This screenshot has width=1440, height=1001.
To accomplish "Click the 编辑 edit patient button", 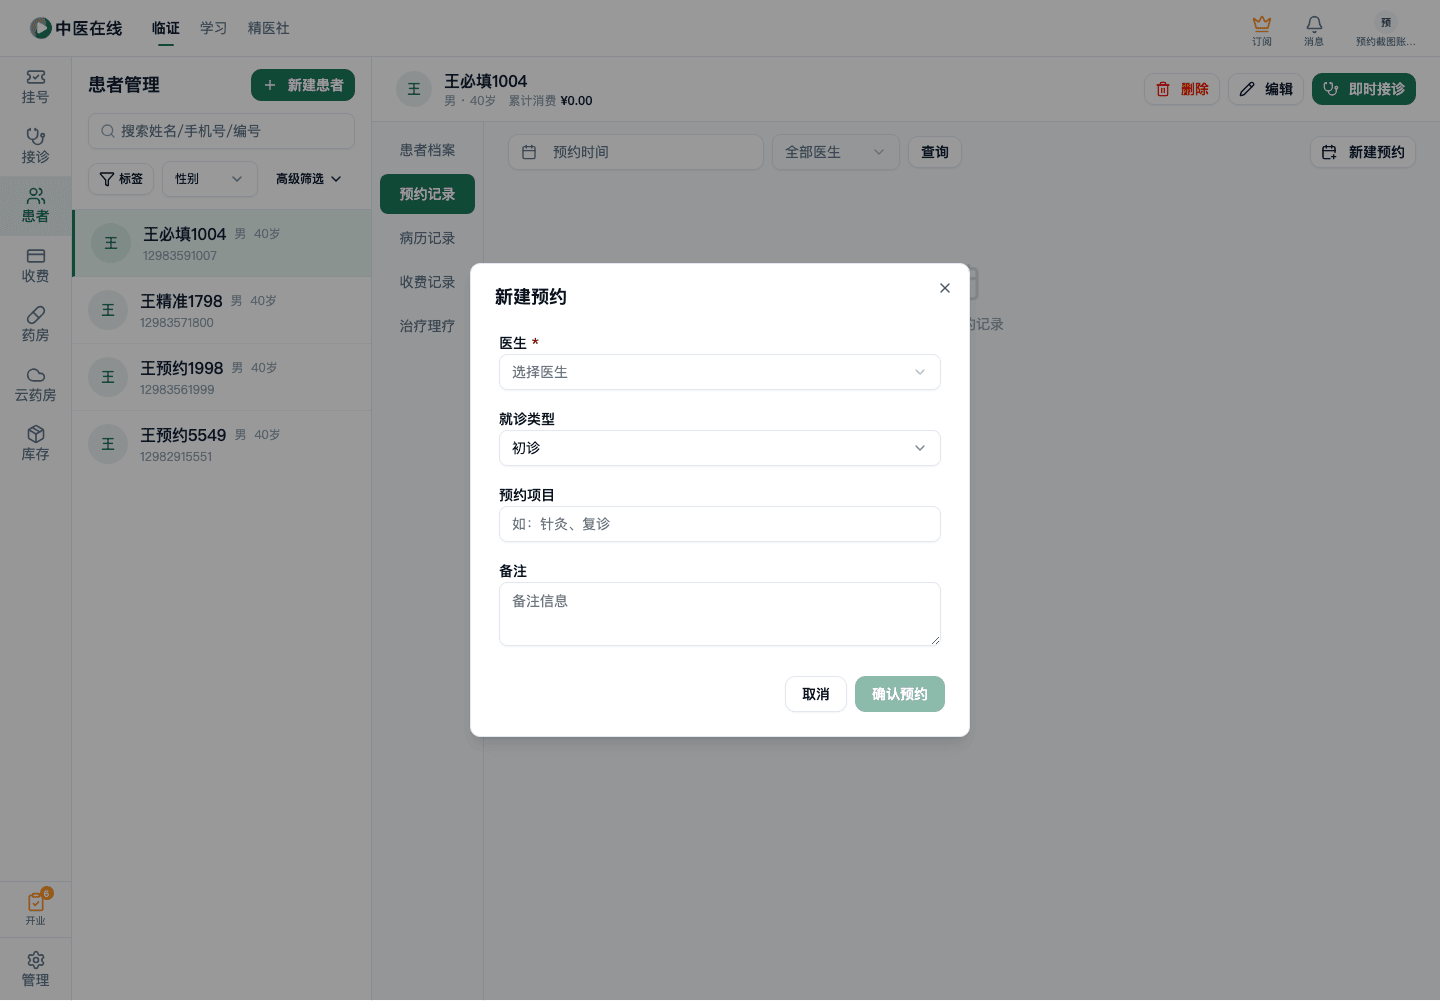I will coord(1266,89).
